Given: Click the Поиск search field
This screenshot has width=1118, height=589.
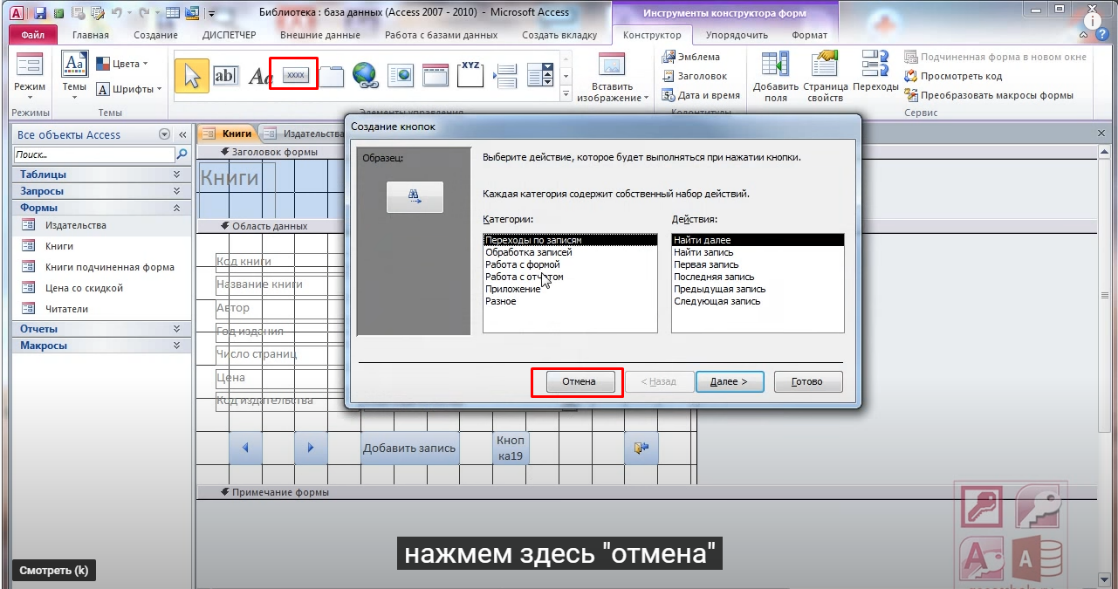Looking at the screenshot, I should pos(93,155).
